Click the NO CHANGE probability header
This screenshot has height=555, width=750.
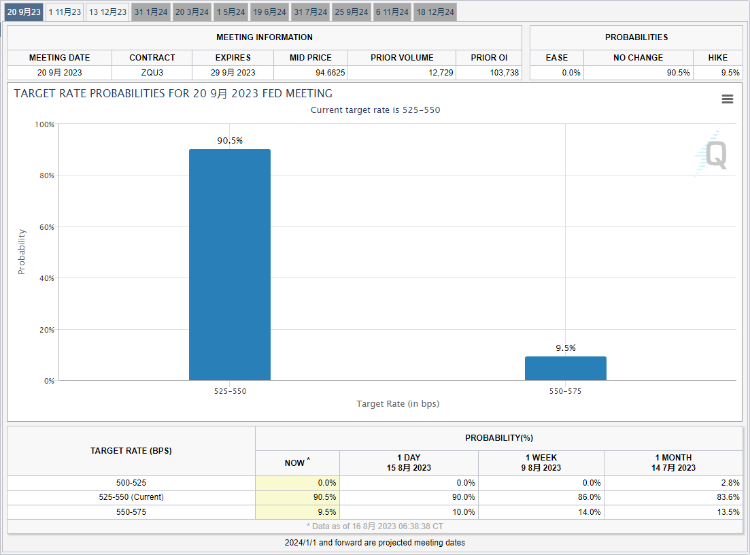tap(638, 57)
